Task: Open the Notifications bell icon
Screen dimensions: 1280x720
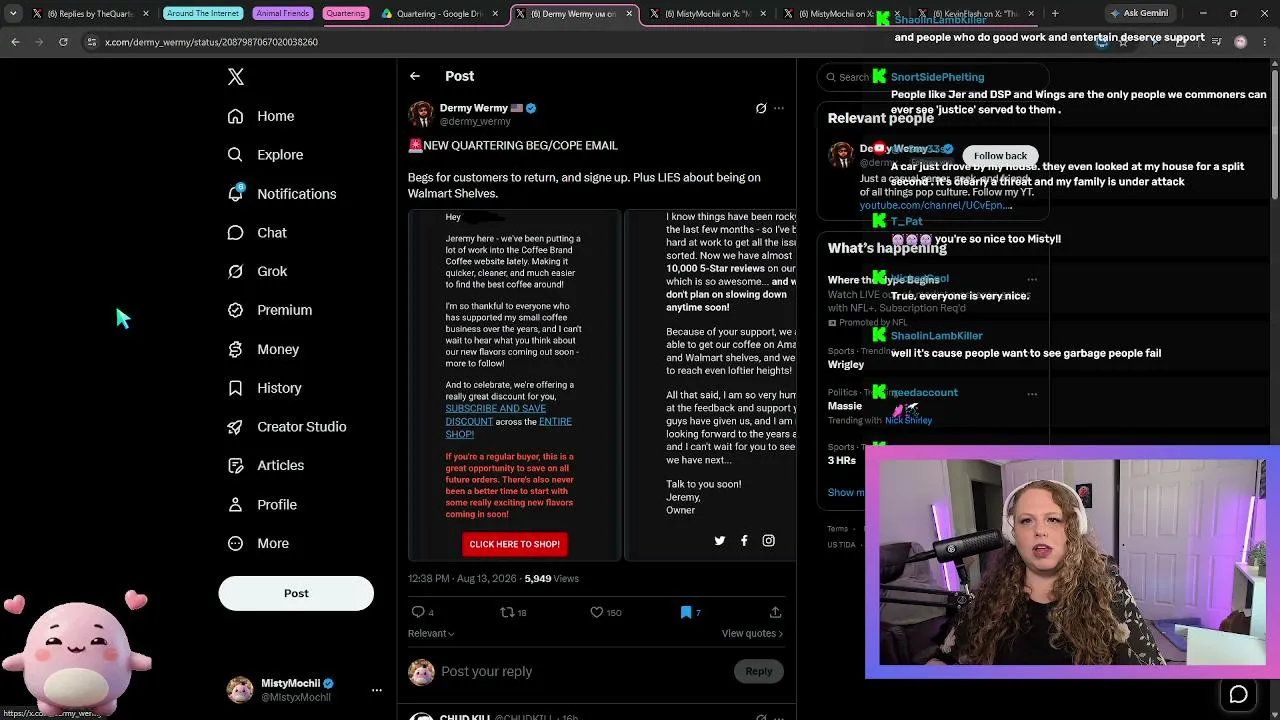Action: coord(235,193)
